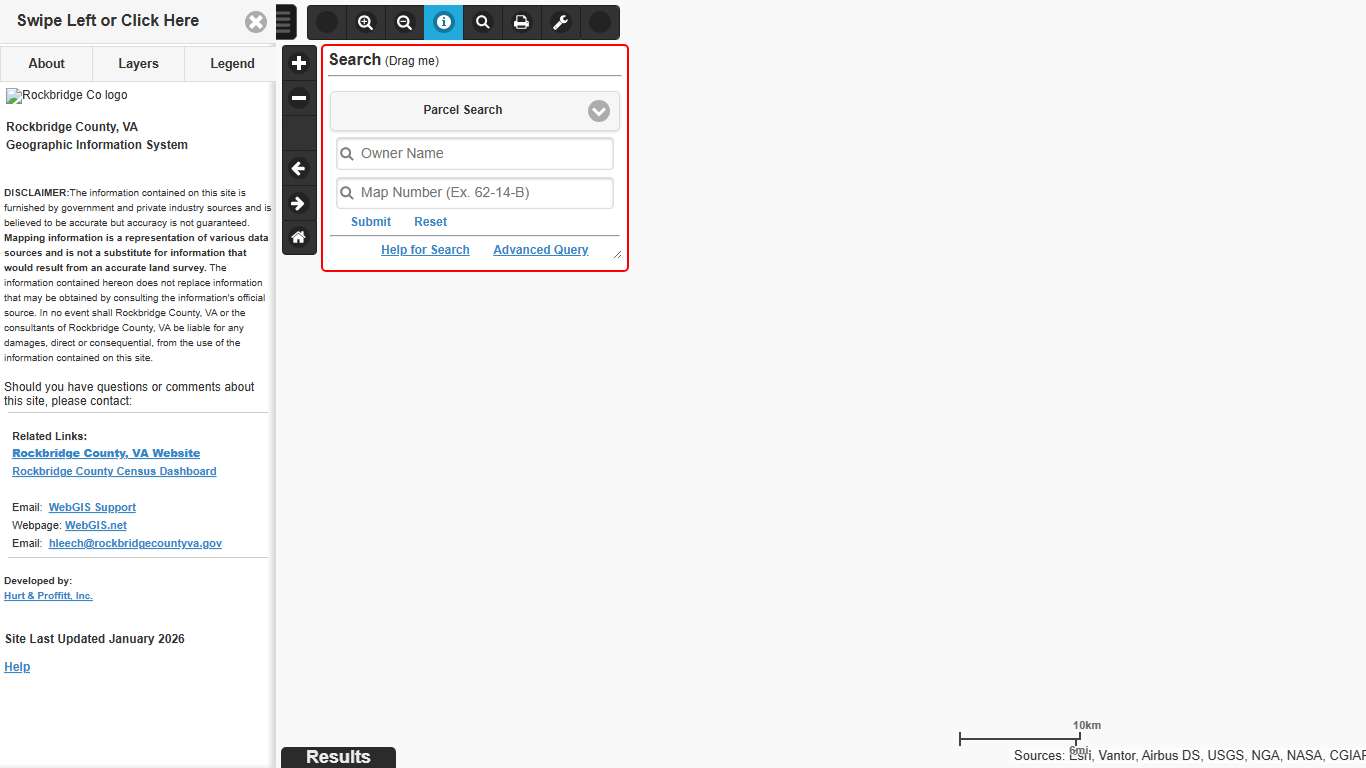This screenshot has width=1366, height=768.
Task: Select the zoom-in magnifier tool
Action: pos(366,22)
